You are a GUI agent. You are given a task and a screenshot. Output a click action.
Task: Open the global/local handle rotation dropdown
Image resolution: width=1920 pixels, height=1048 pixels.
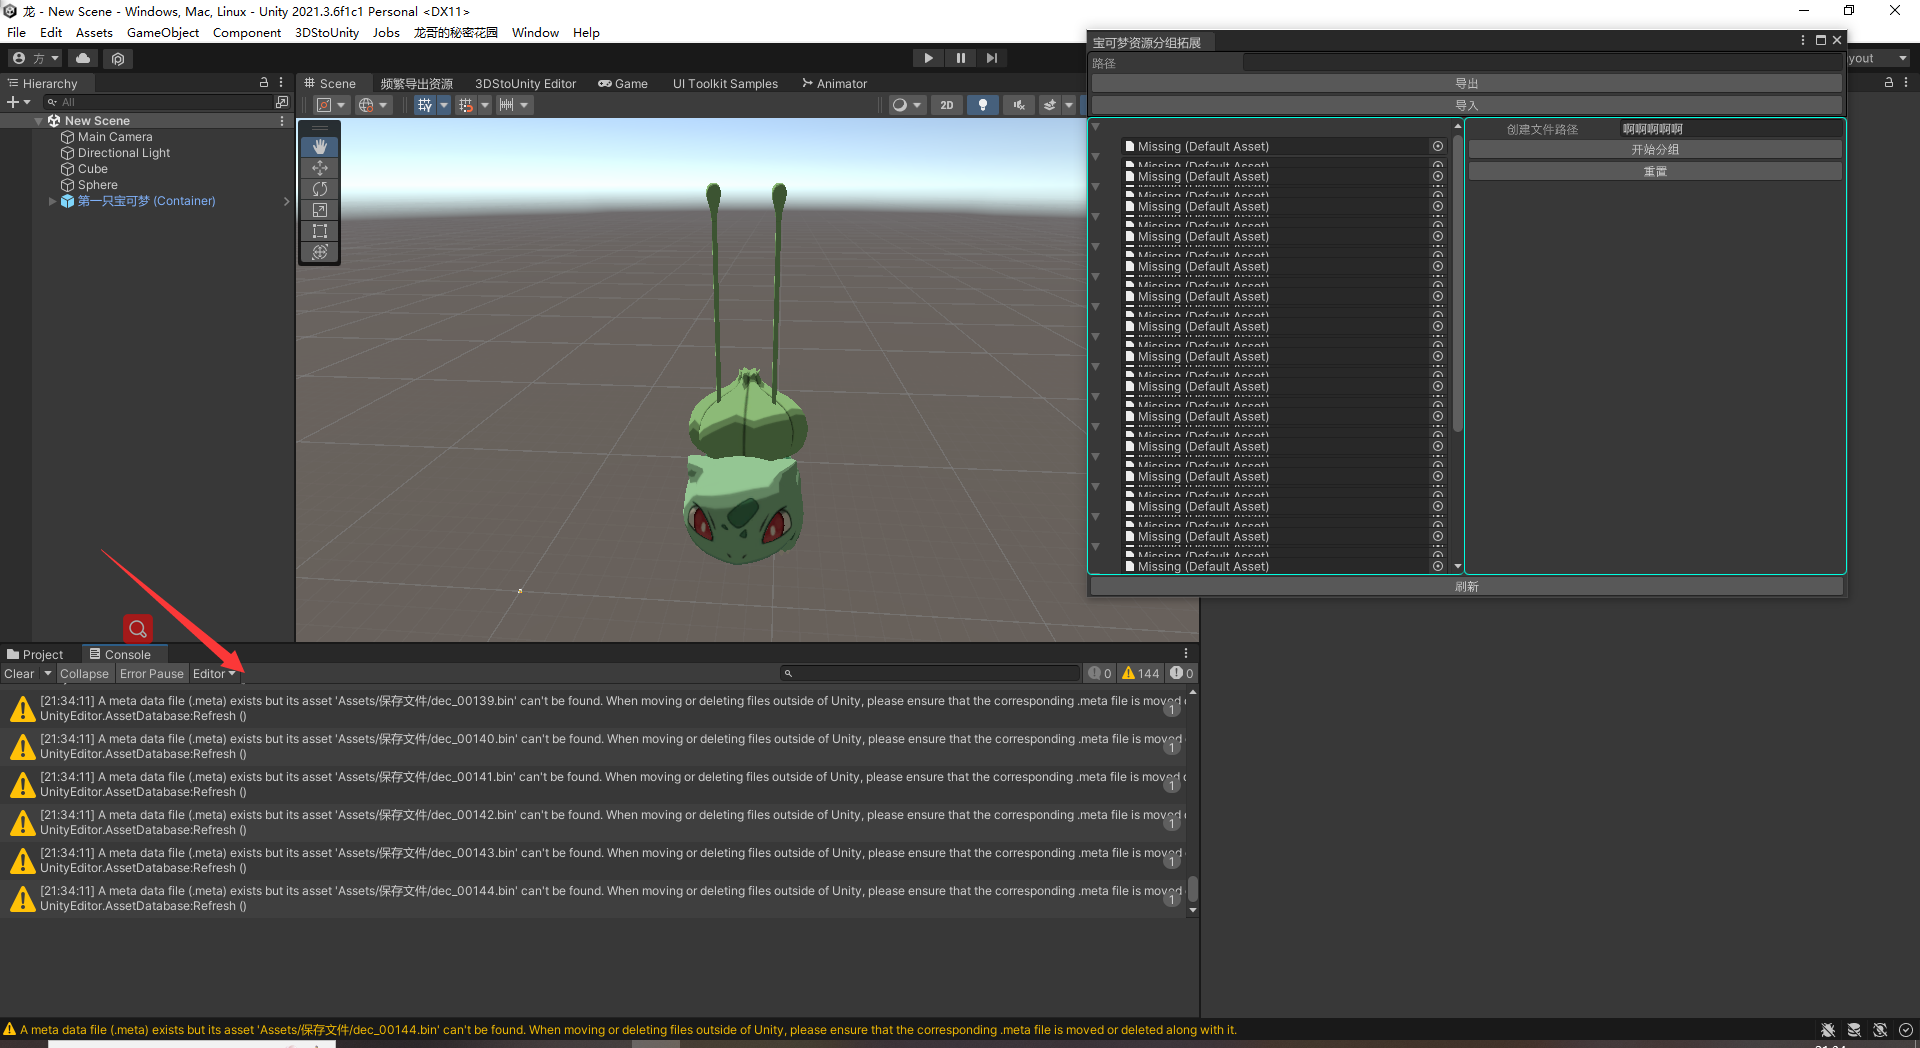(373, 105)
